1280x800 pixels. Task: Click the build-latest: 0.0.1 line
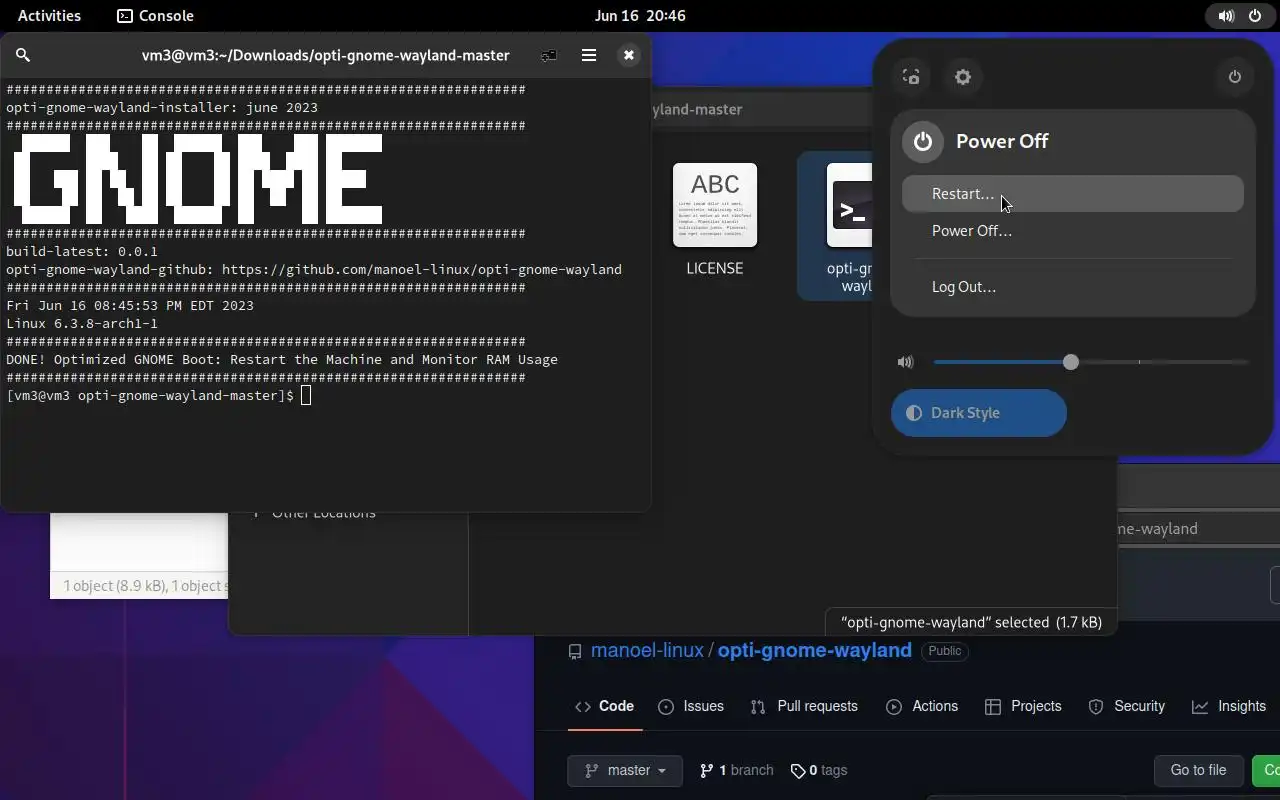point(82,252)
